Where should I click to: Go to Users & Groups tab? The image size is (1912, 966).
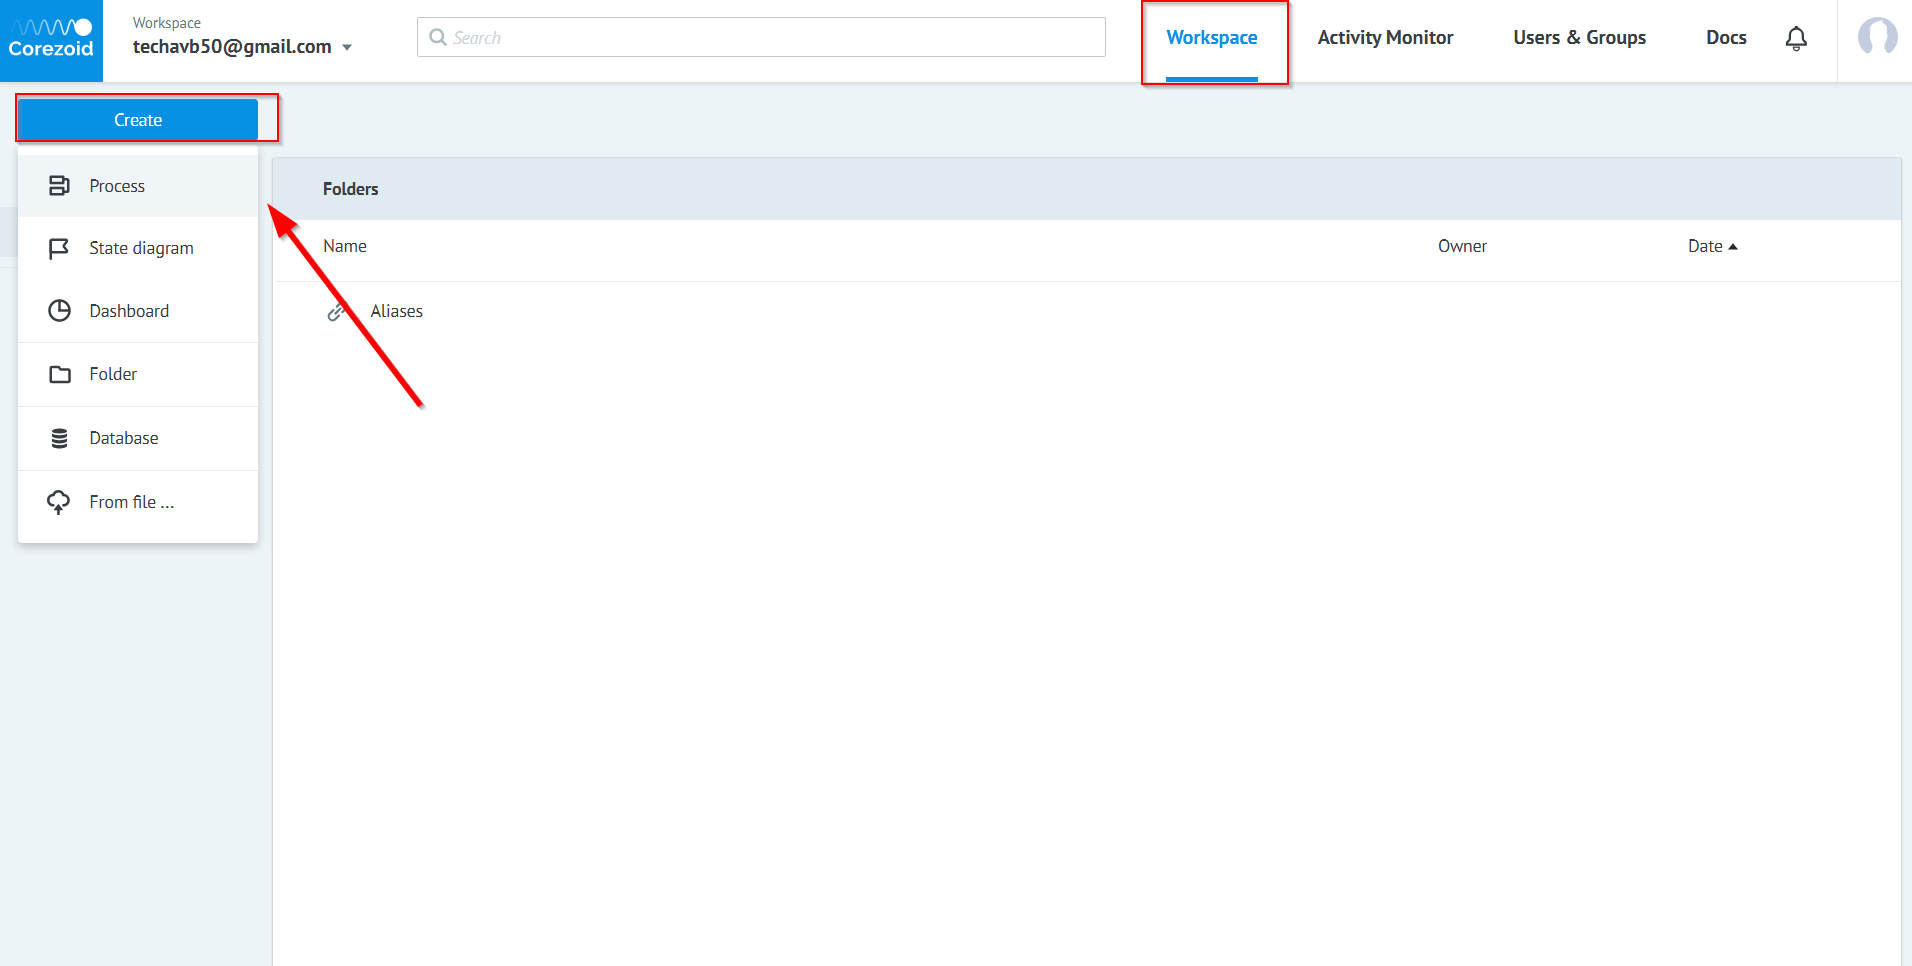[1579, 38]
